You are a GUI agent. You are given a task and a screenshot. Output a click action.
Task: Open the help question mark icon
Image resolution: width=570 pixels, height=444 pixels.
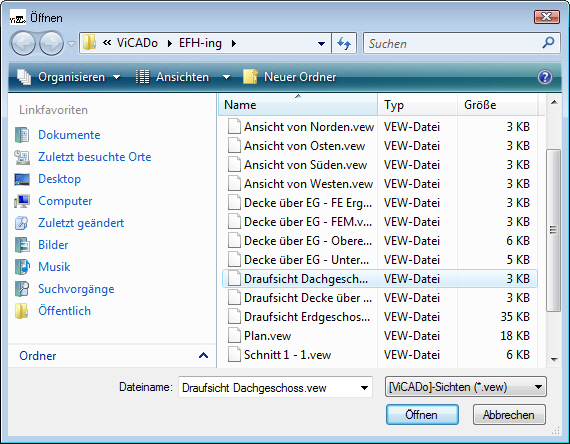pyautogui.click(x=545, y=77)
